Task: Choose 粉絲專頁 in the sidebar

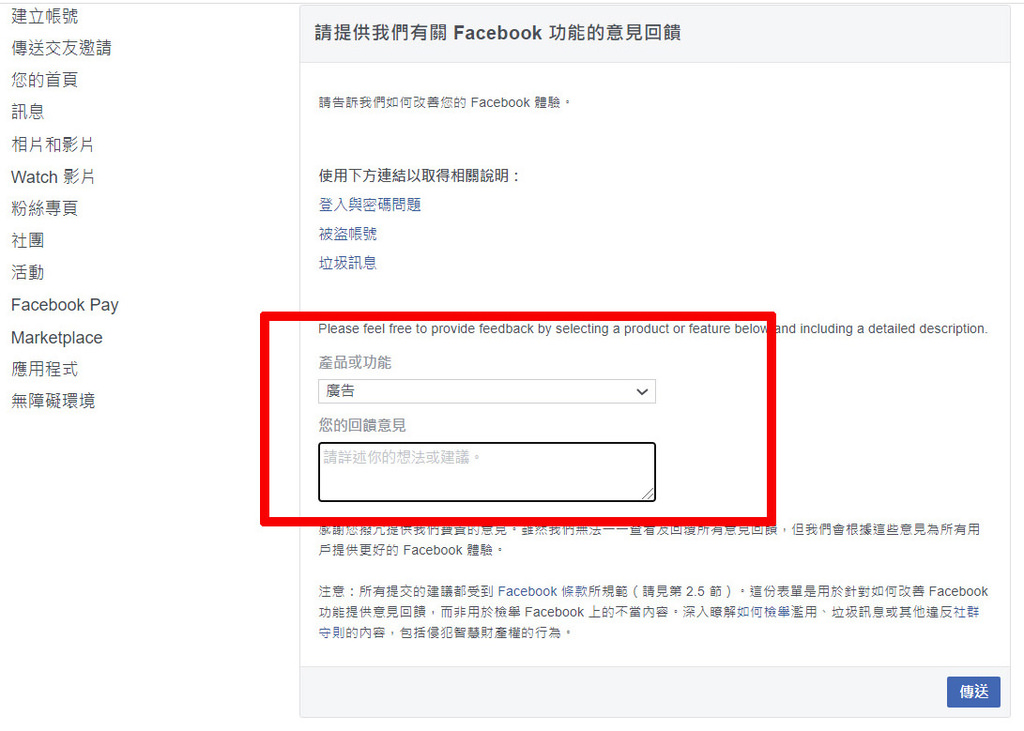Action: 44,208
